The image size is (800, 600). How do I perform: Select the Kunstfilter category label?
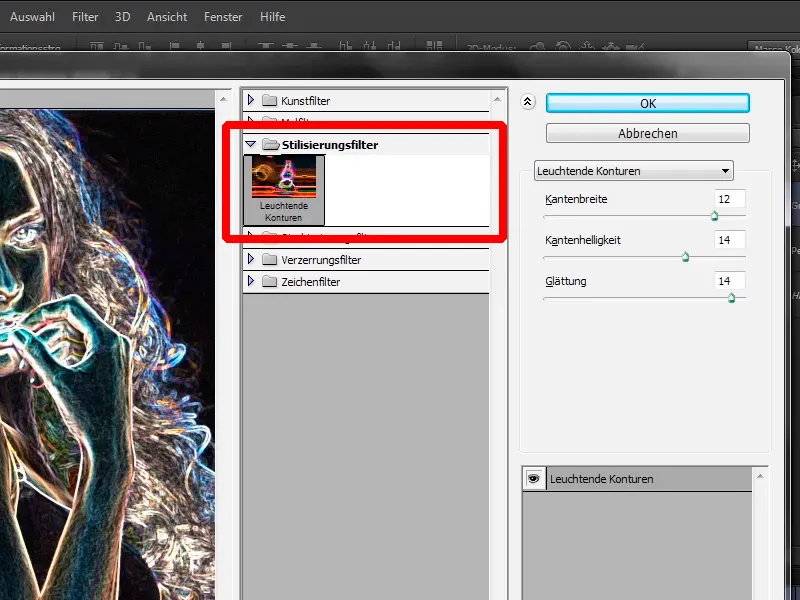(305, 101)
